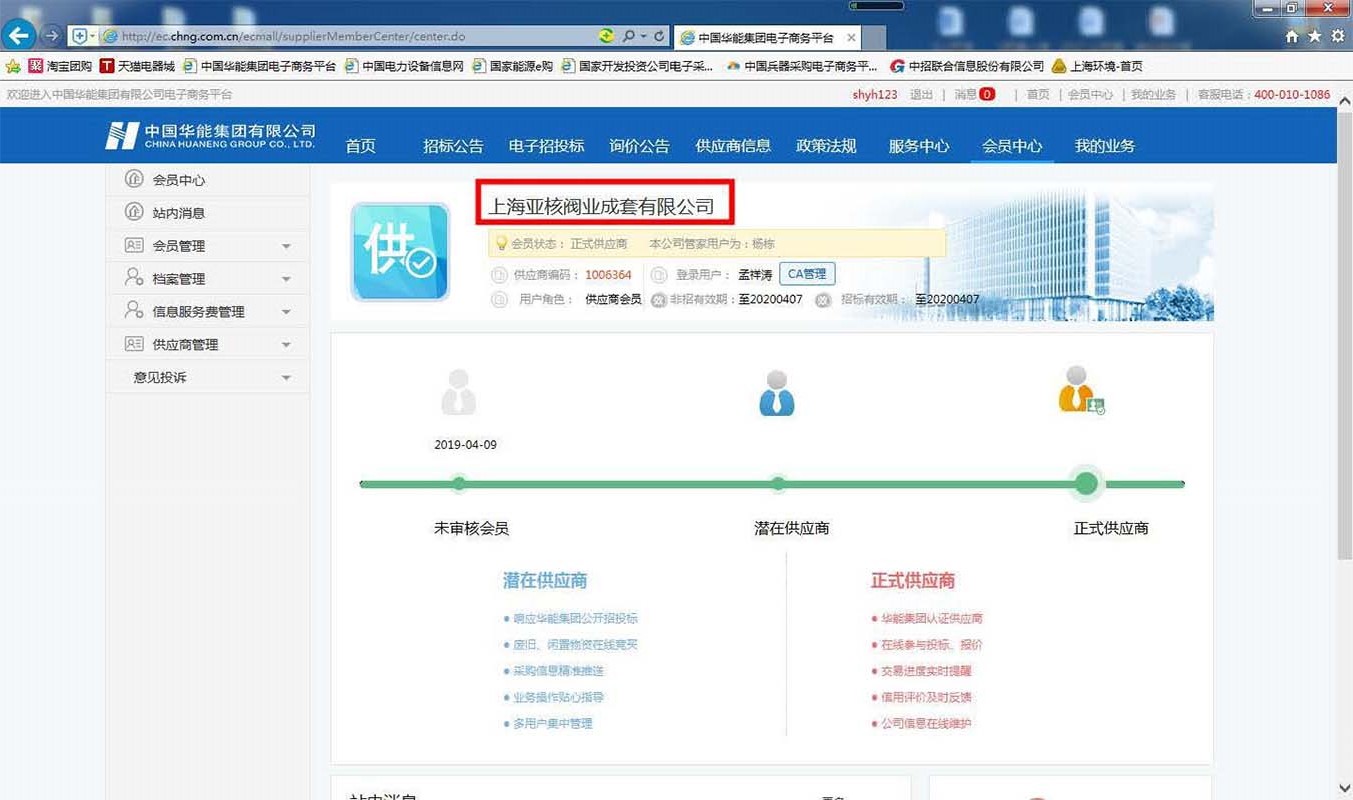Open the browser Tools gear icon
The width and height of the screenshot is (1353, 800).
coord(1338,36)
